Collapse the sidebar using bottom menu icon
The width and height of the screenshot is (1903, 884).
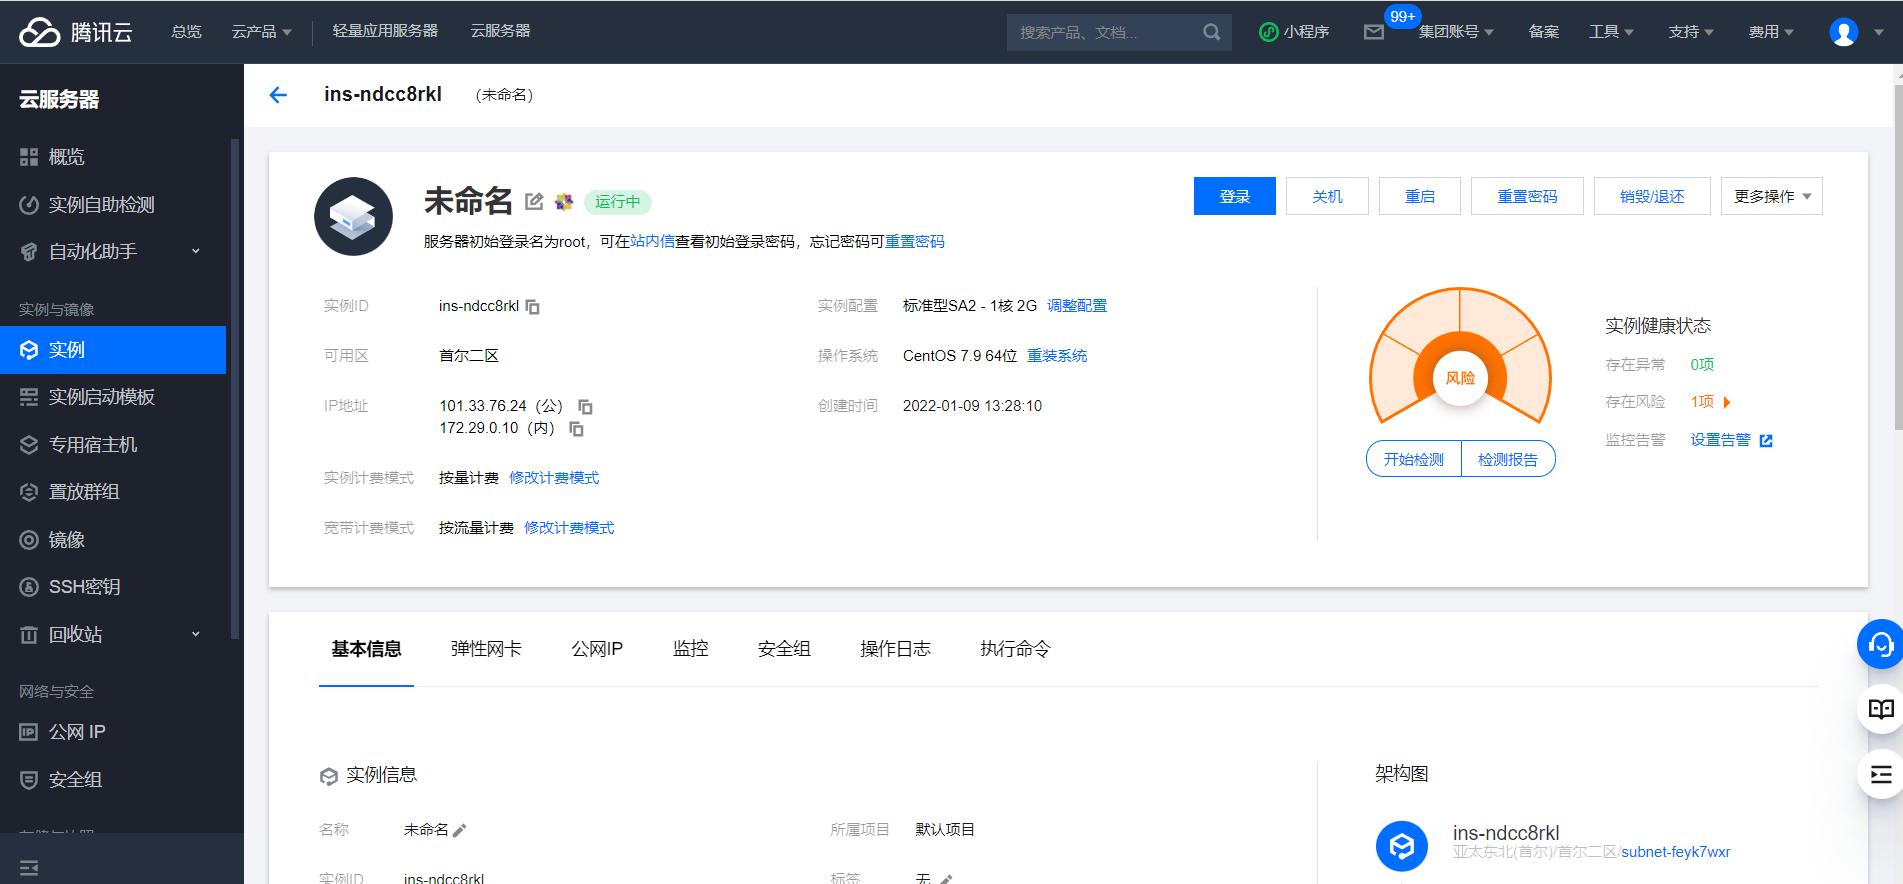(x=29, y=867)
